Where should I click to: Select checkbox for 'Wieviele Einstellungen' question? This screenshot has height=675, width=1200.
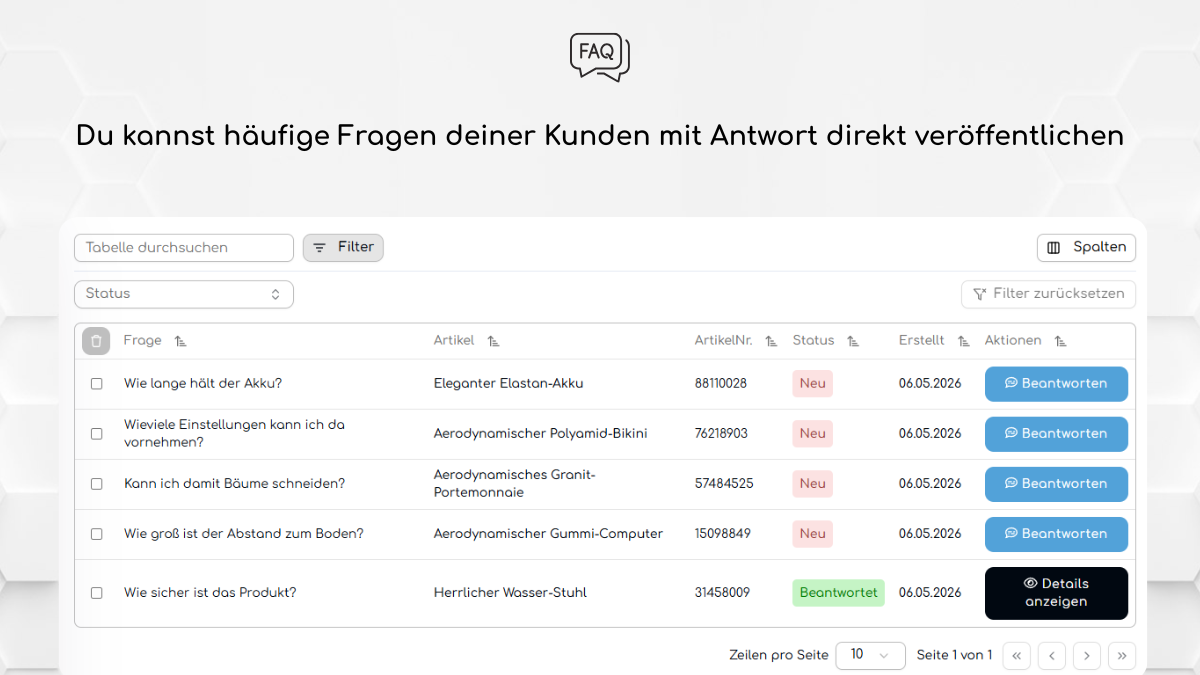97,434
